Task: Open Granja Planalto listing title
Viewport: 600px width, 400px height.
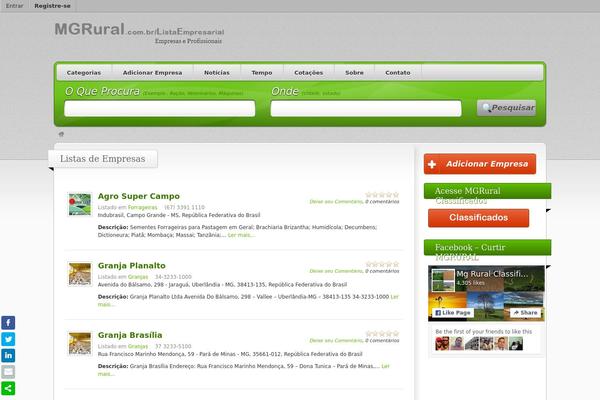Action: [132, 265]
